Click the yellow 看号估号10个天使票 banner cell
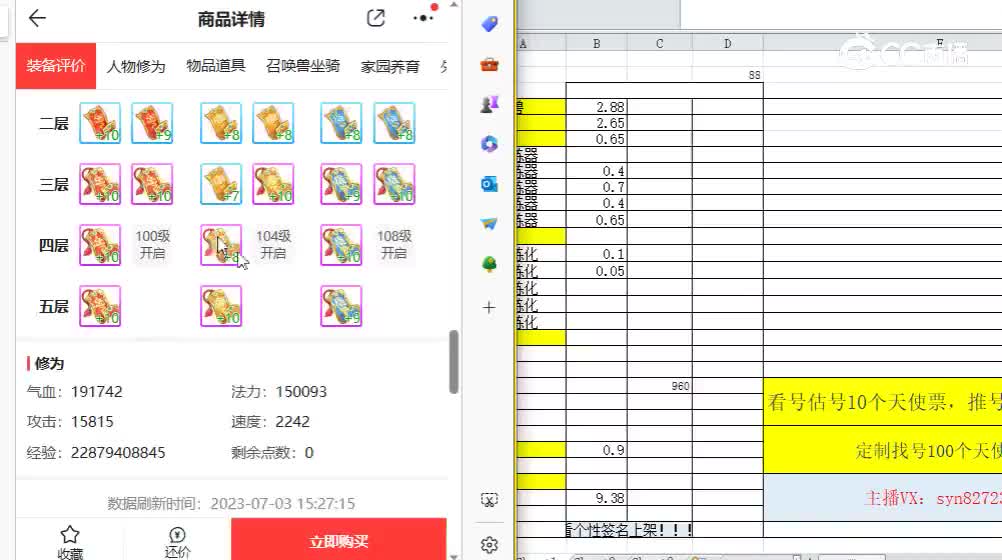The width and height of the screenshot is (1002, 560). tap(883, 402)
